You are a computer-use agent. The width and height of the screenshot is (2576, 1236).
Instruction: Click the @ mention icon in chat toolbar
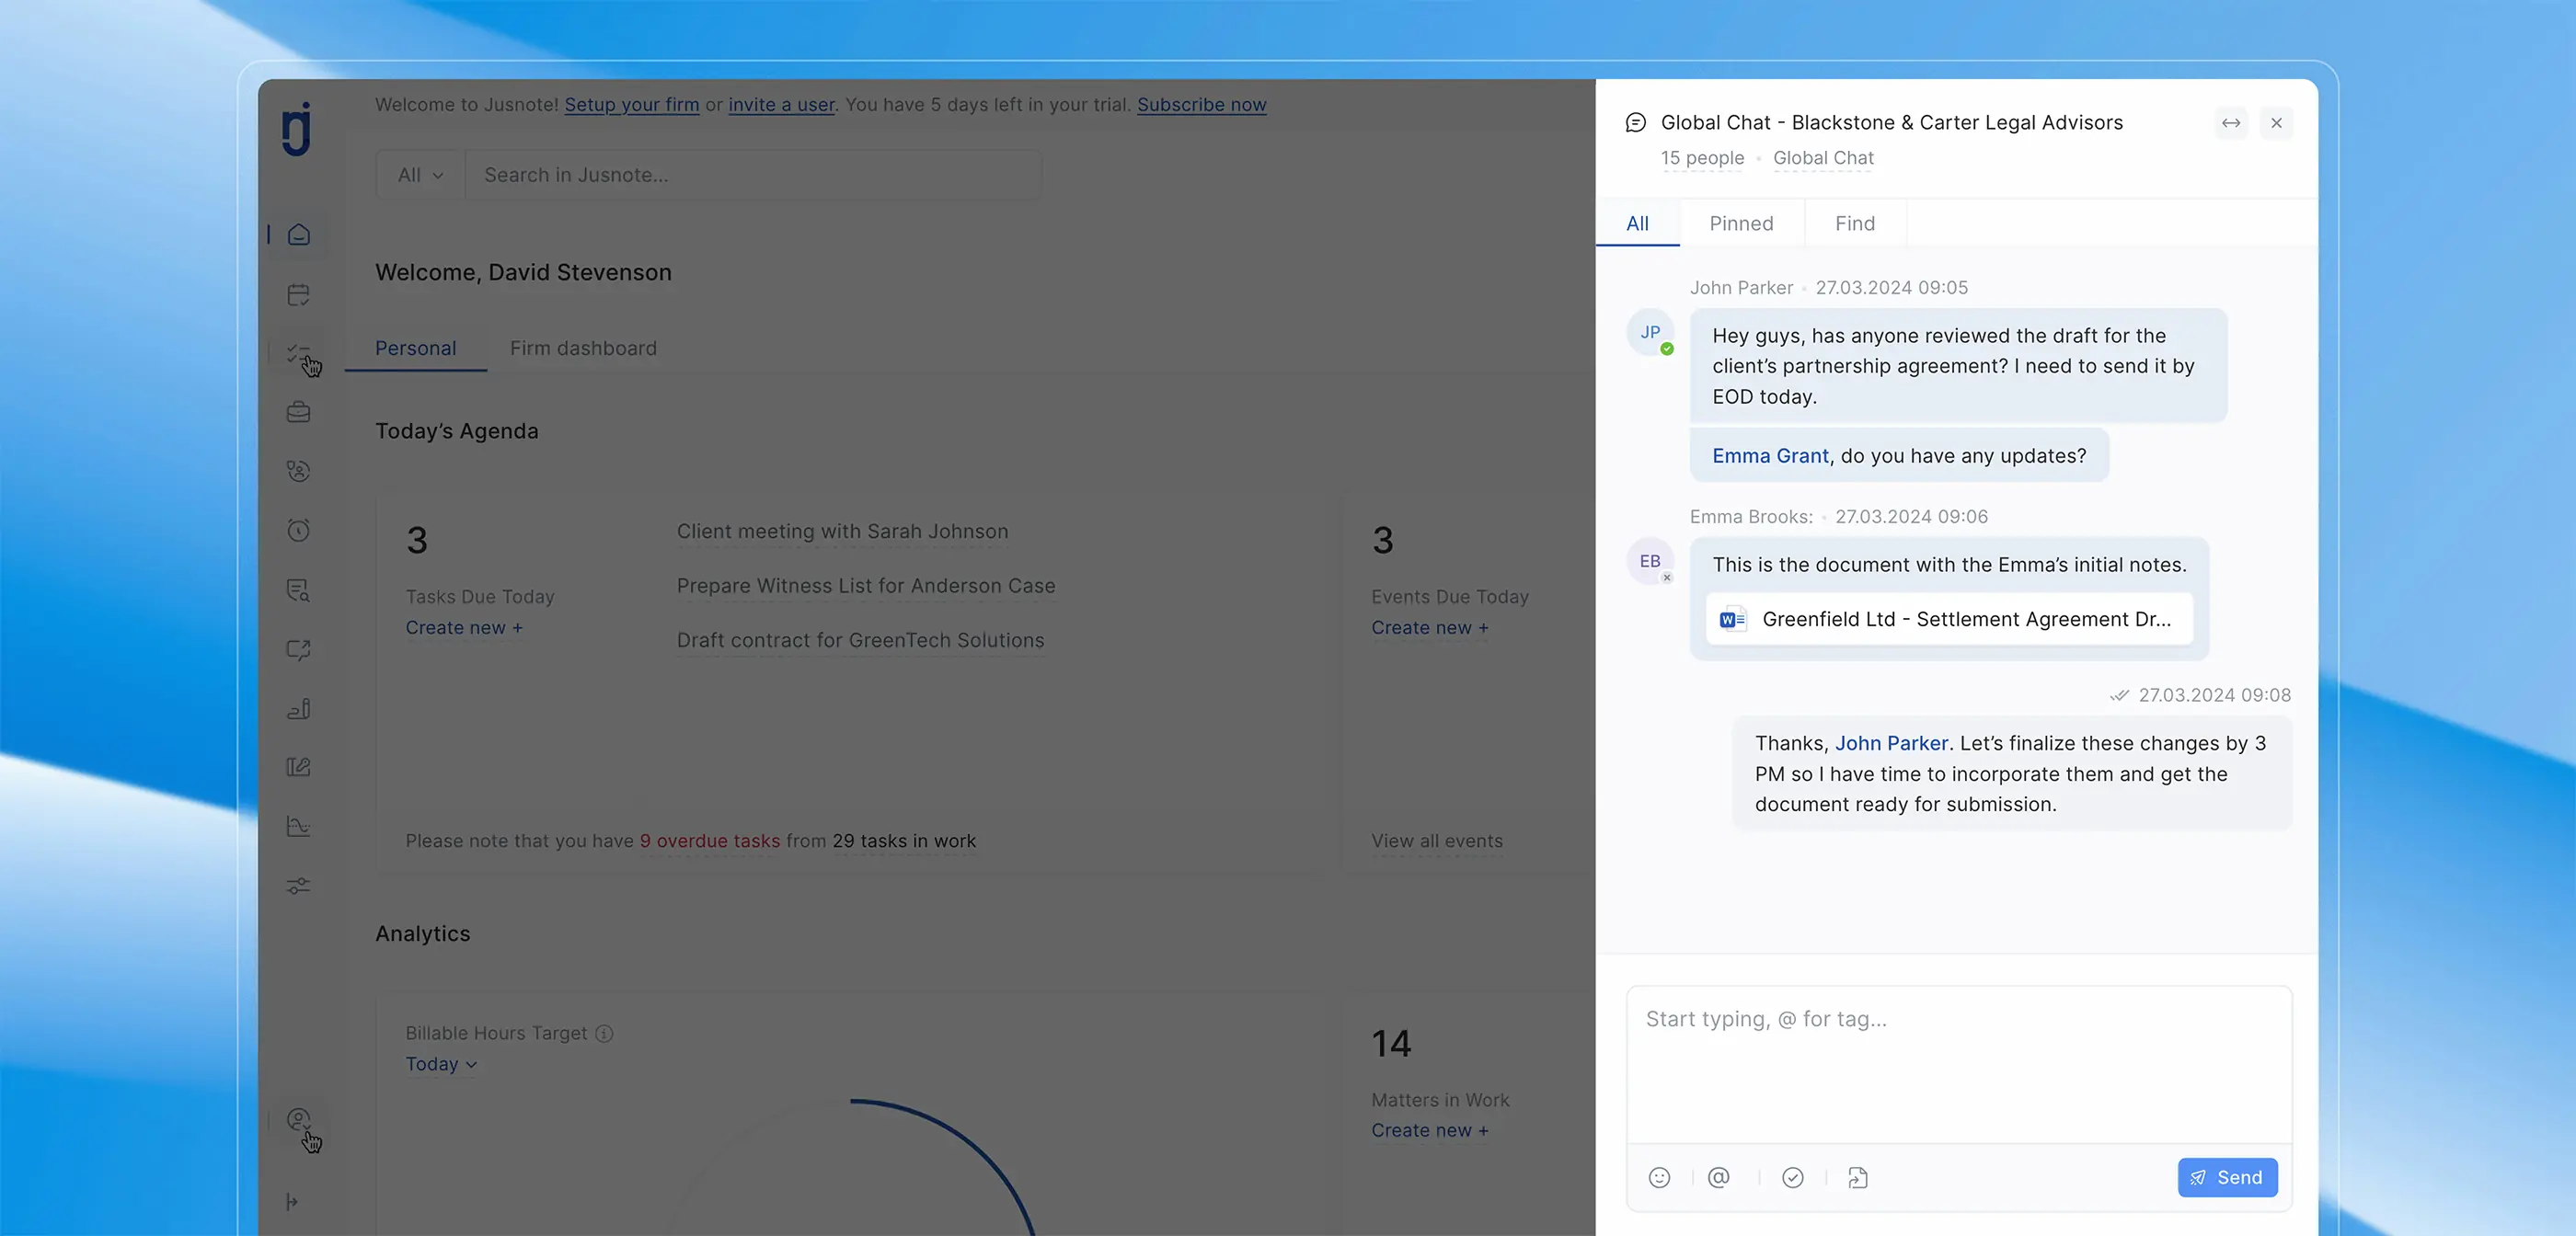pos(1719,1178)
